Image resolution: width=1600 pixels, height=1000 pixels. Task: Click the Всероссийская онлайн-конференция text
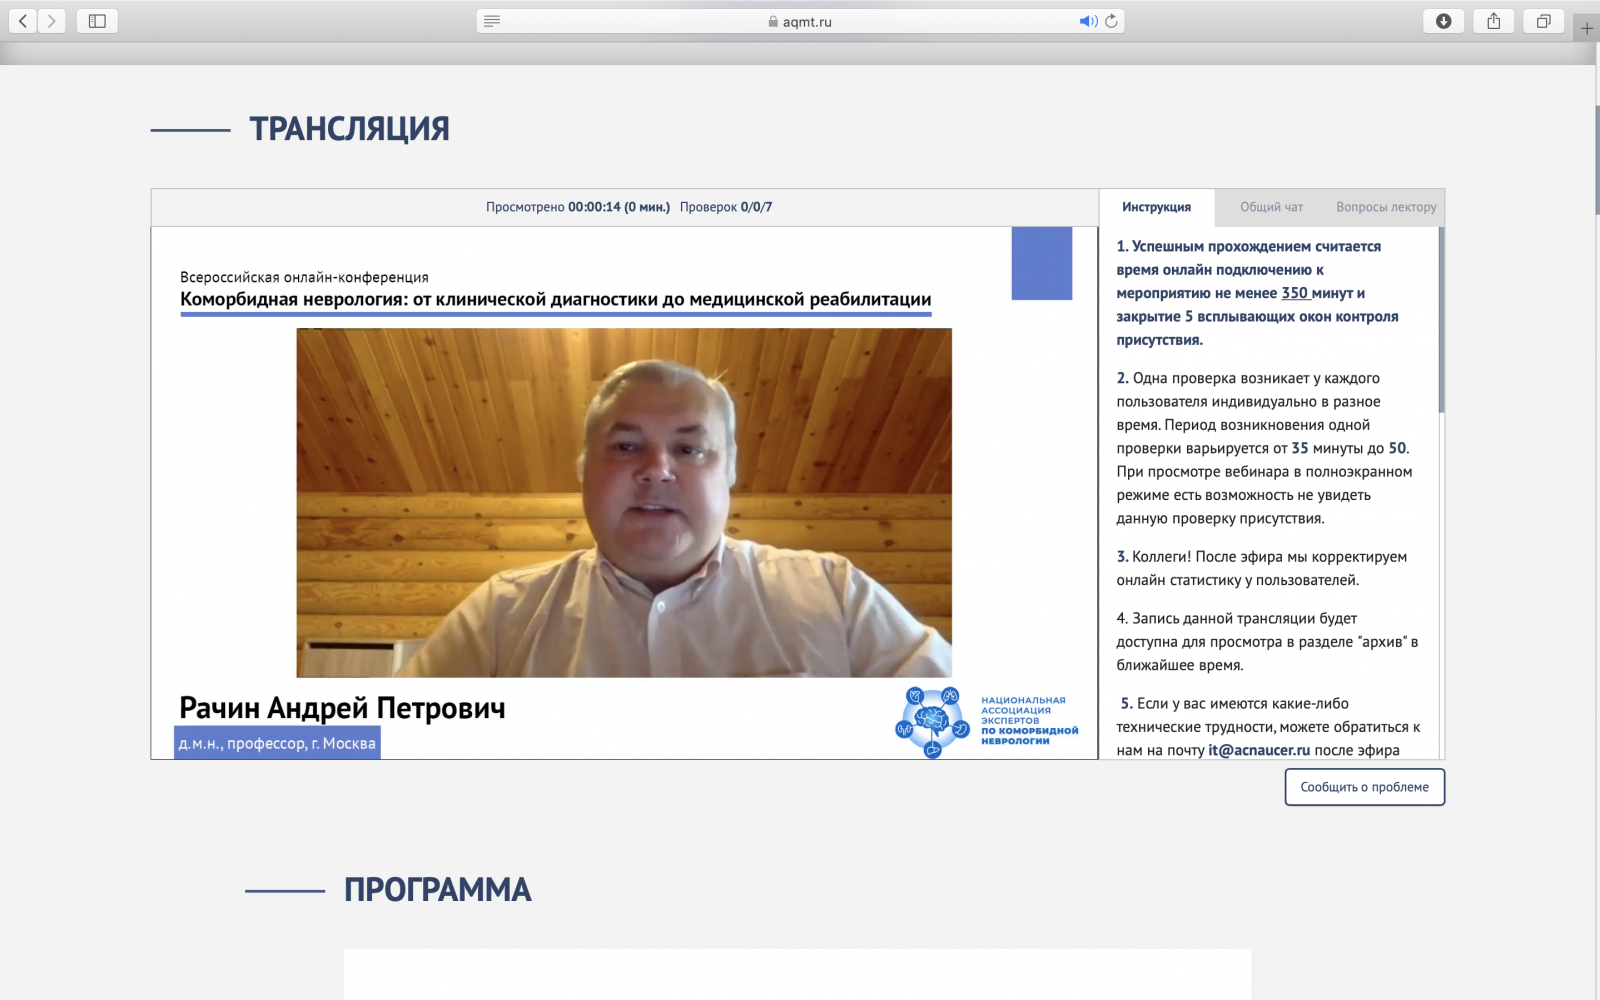point(304,277)
